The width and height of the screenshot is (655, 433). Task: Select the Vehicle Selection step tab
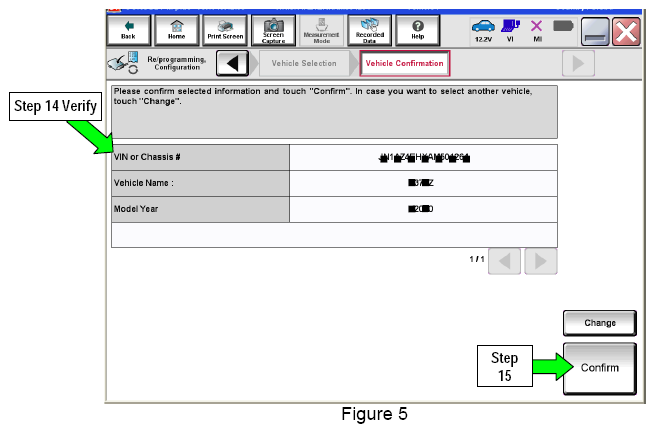(305, 64)
